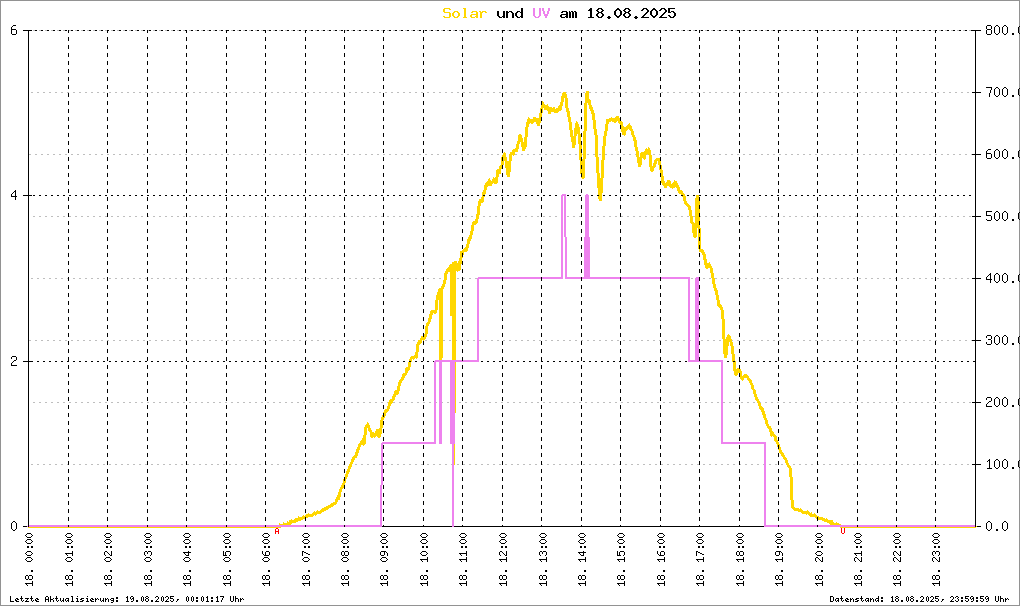Click the right axis label '300.0'
This screenshot has height=606, width=1020.
click(1002, 340)
